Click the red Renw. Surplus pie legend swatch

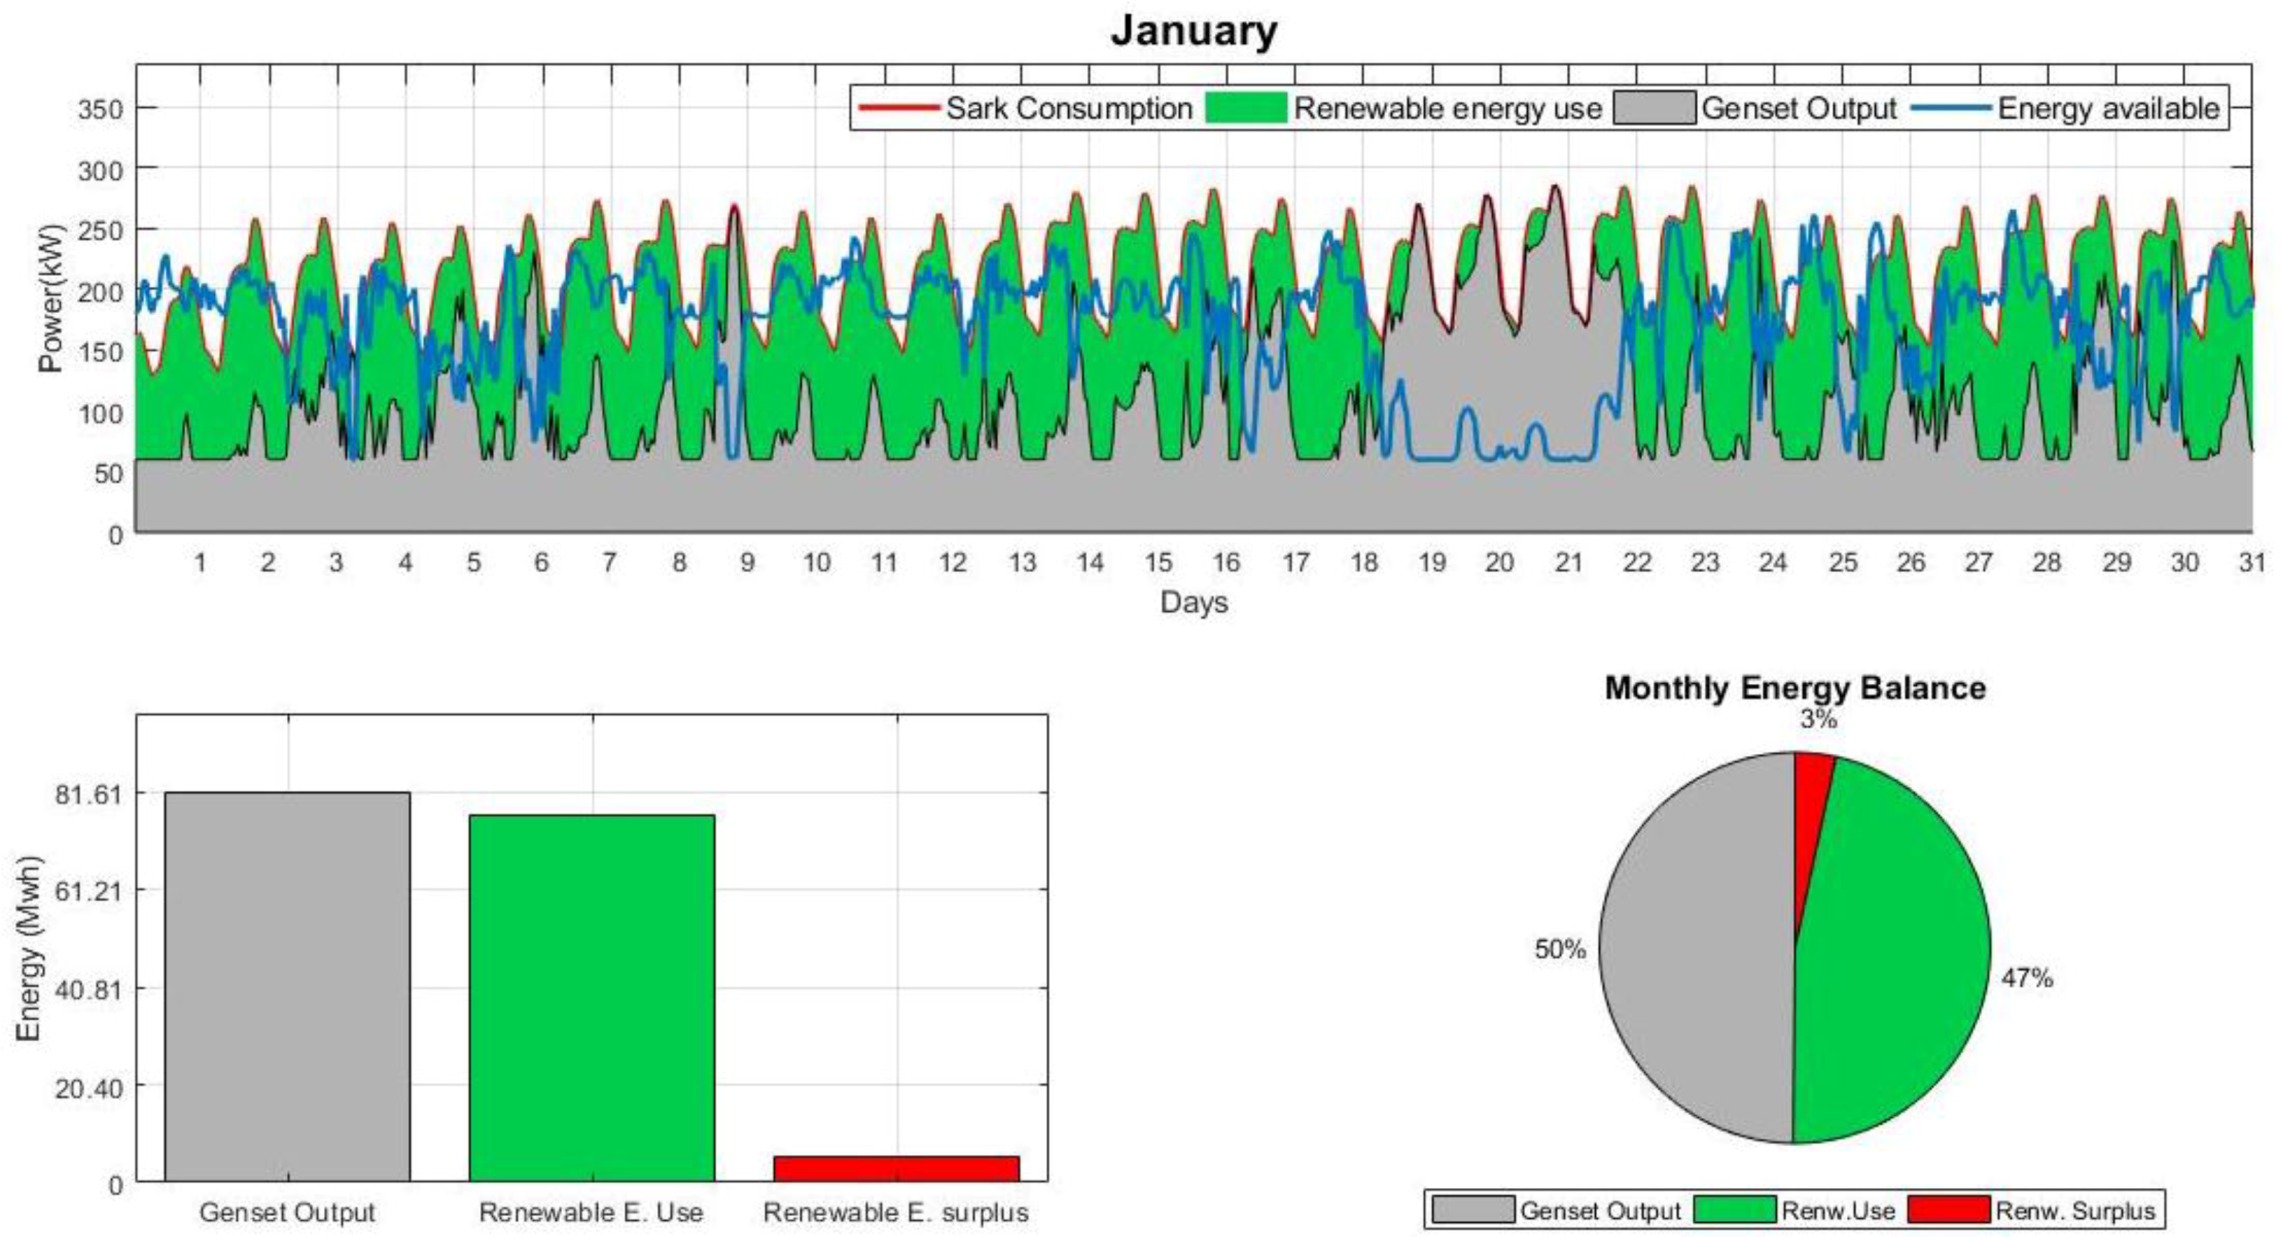(x=1948, y=1210)
